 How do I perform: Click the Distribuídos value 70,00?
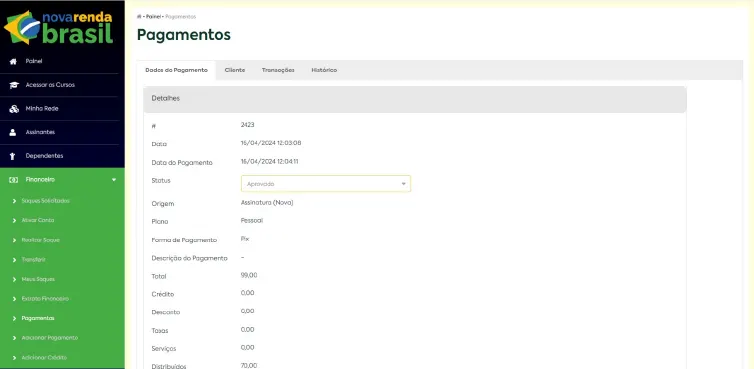point(249,366)
